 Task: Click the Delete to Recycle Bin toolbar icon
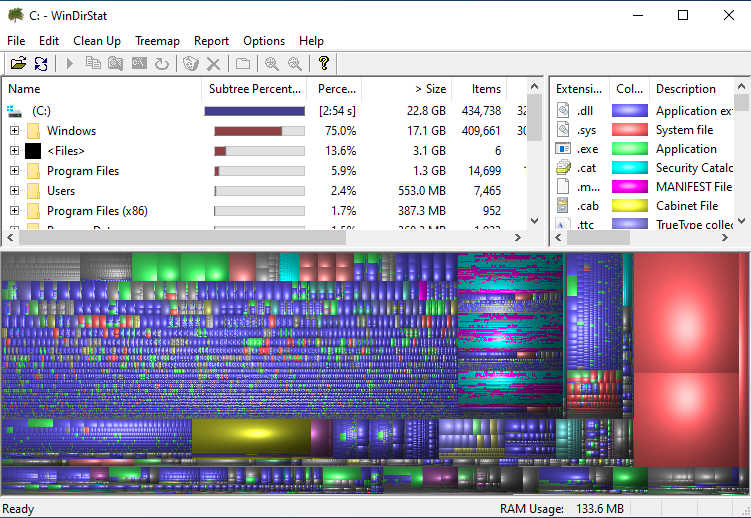pyautogui.click(x=191, y=63)
